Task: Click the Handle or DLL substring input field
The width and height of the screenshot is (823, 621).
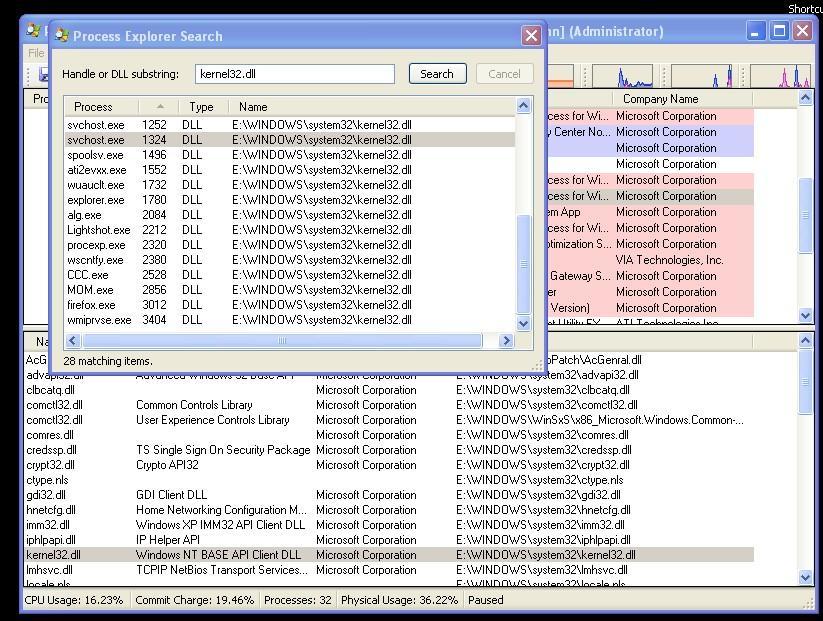Action: [295, 74]
